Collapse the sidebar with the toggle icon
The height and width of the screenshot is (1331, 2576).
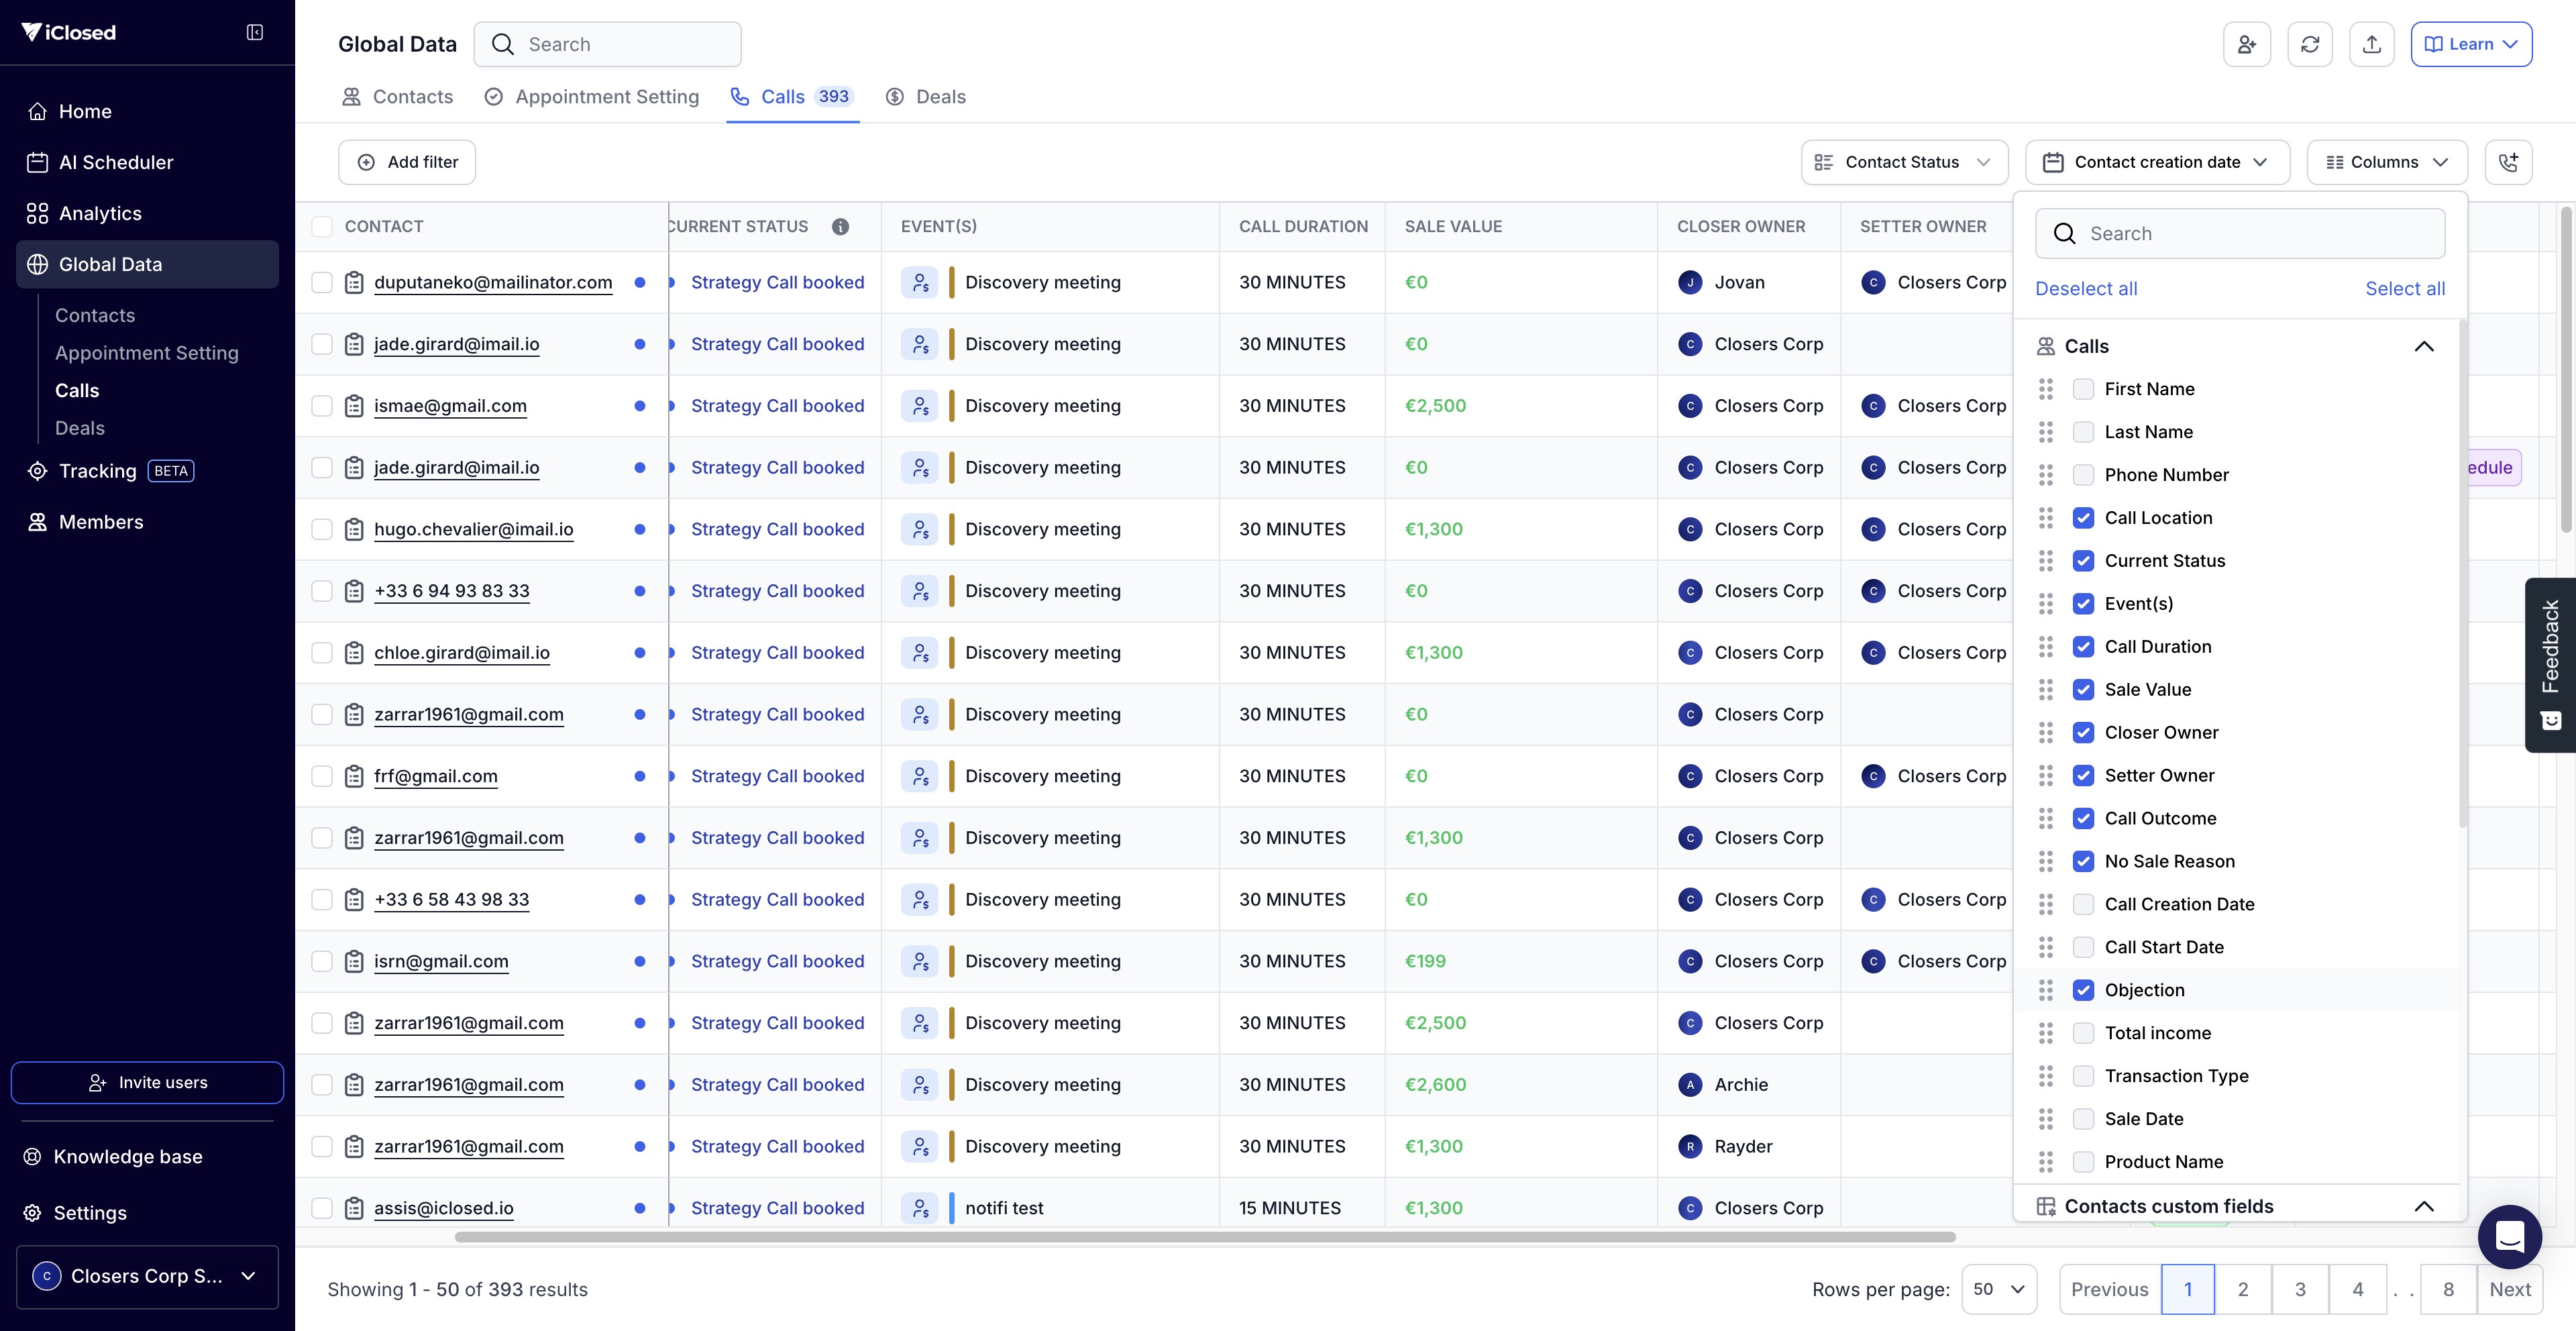tap(255, 32)
